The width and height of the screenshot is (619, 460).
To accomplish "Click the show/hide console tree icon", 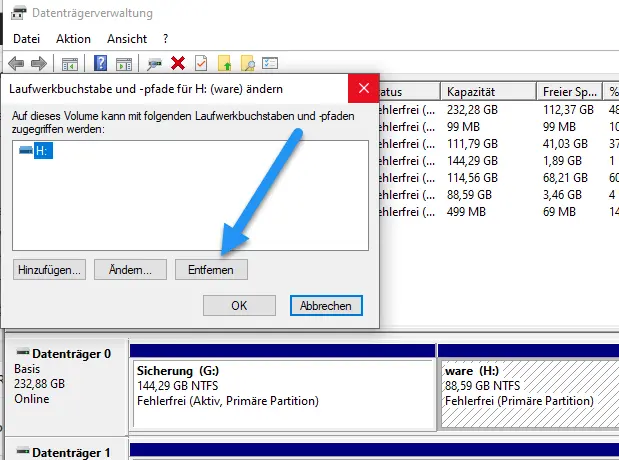I will coord(70,63).
